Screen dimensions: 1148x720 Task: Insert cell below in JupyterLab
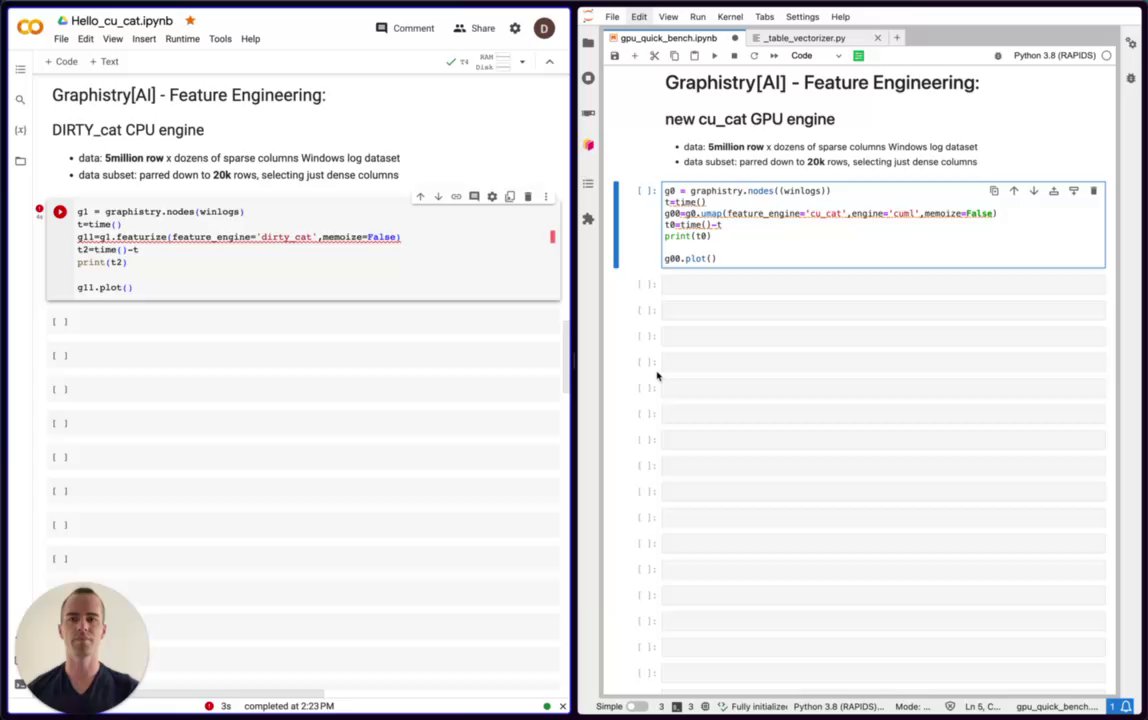pos(1074,191)
